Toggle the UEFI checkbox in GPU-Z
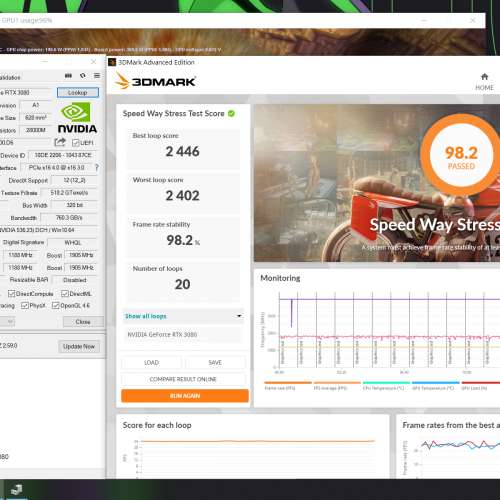This screenshot has width=500, height=500. click(x=76, y=143)
